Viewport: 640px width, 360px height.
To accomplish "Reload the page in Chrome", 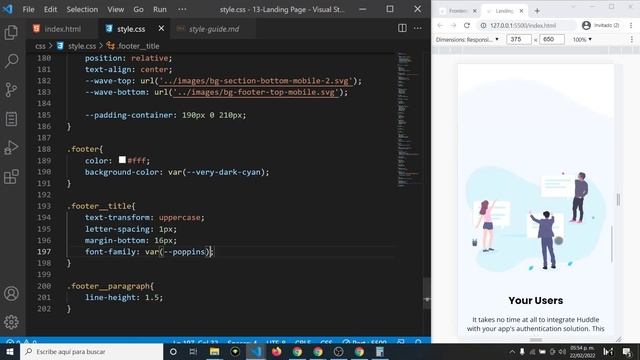I will point(467,25).
